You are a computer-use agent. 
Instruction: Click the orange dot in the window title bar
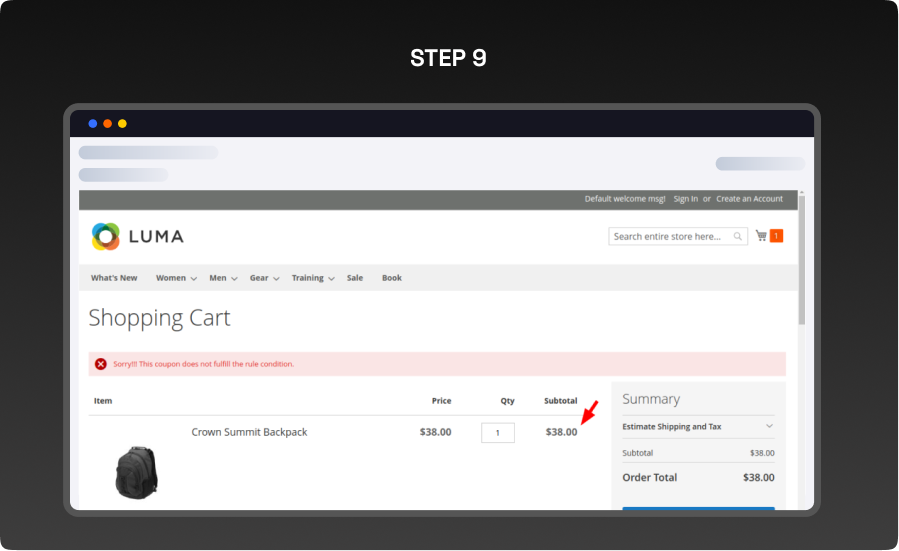tap(107, 124)
